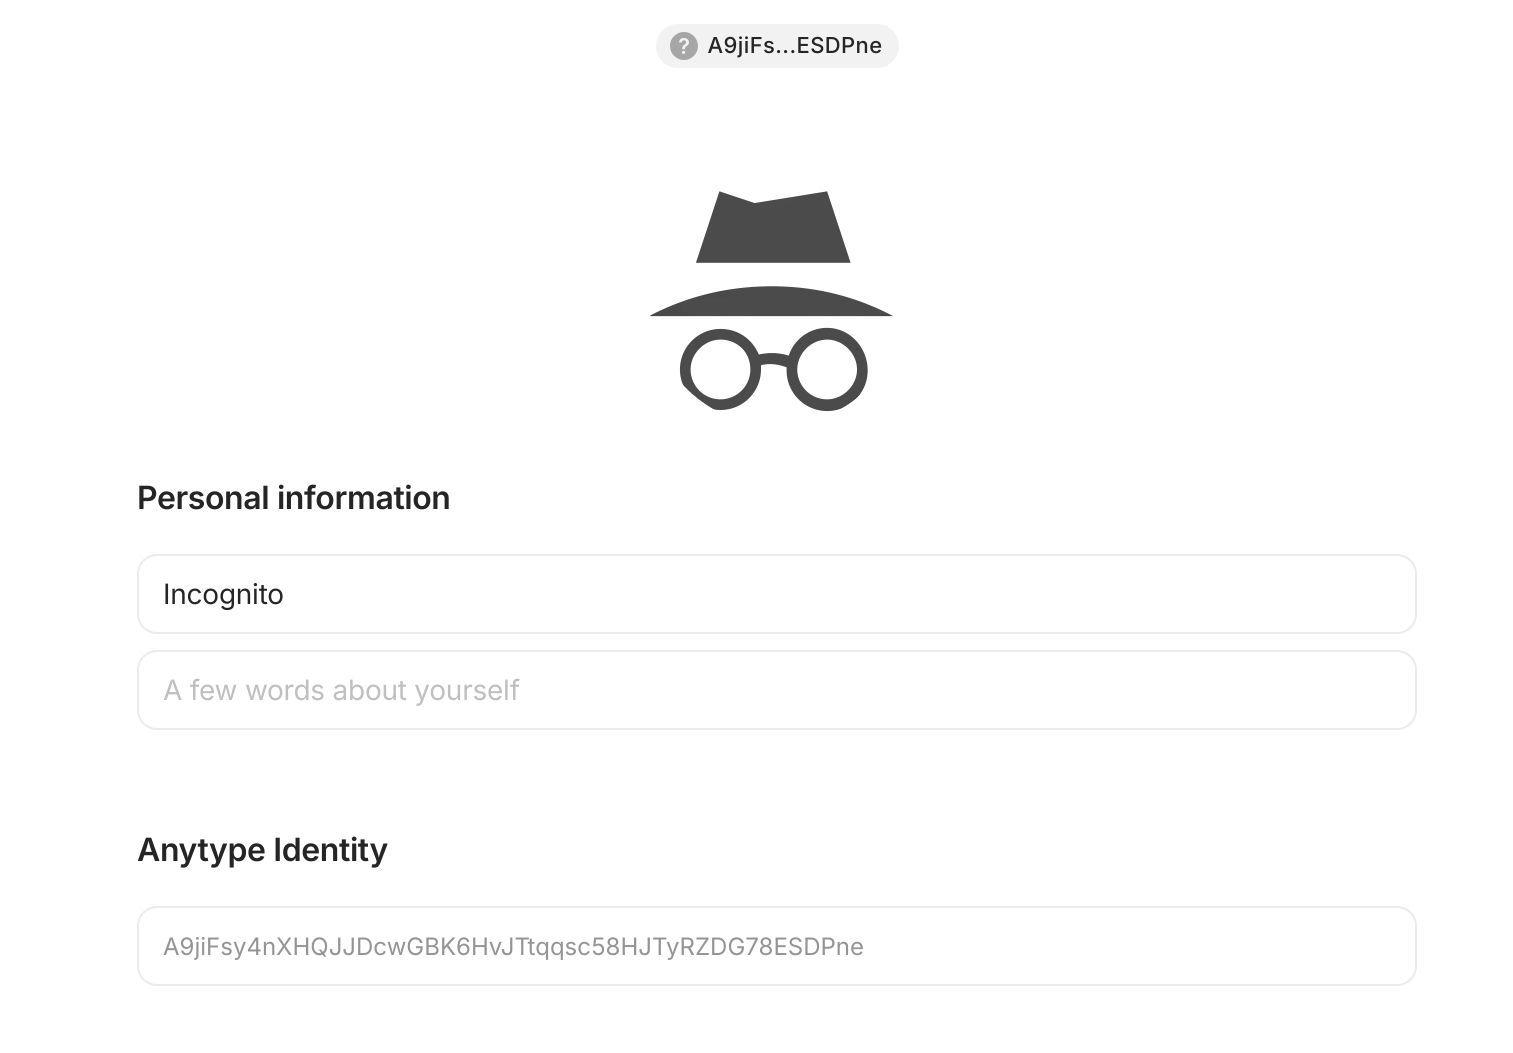
Task: Click the top identity pill's right edge
Action: coord(889,46)
